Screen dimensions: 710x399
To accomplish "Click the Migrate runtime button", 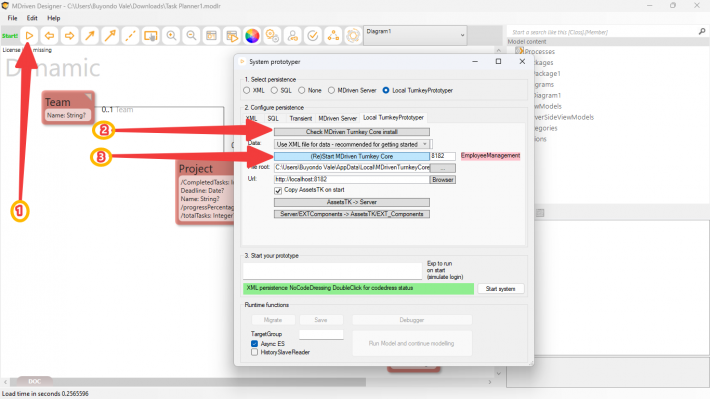I will pyautogui.click(x=273, y=320).
